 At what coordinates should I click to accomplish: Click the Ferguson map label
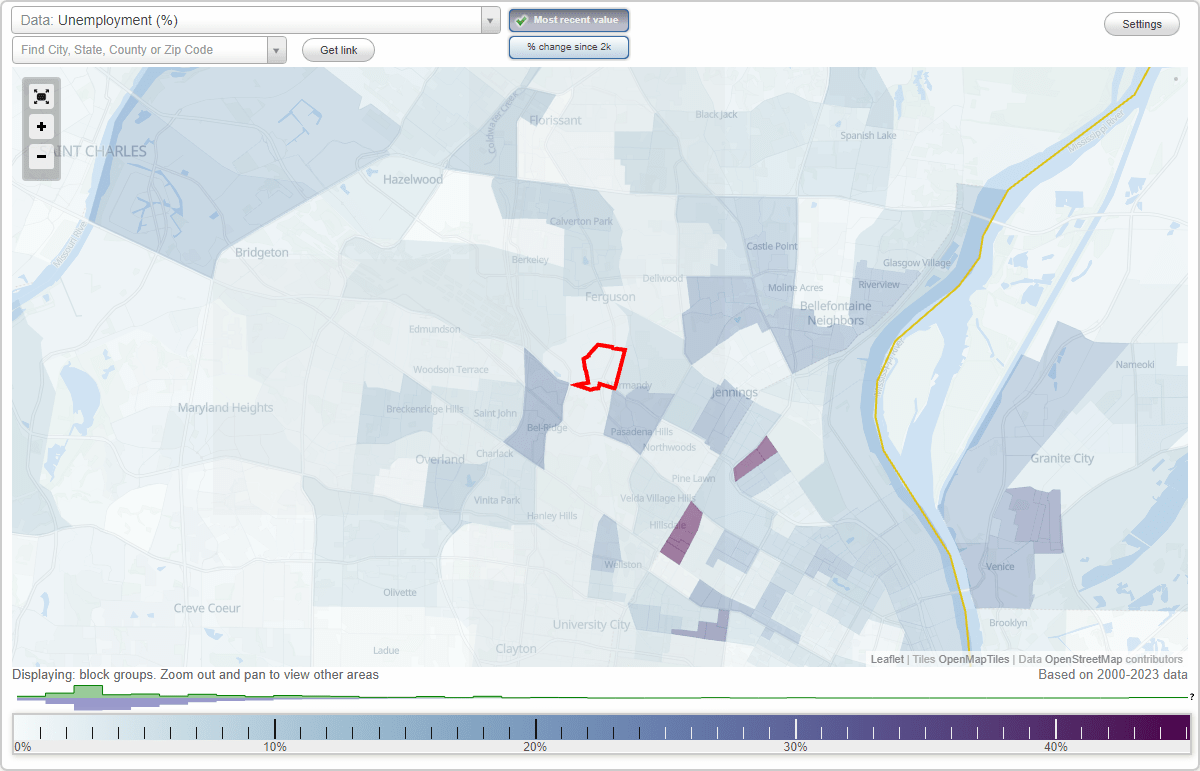click(610, 297)
